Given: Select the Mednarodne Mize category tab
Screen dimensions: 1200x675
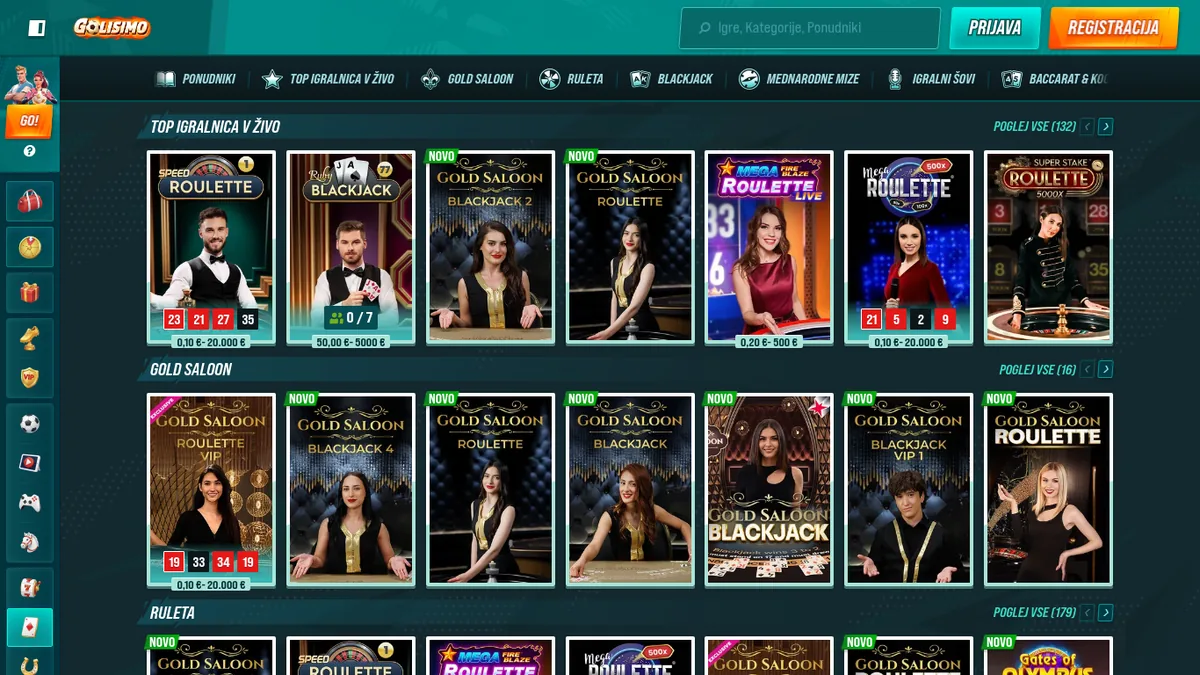Looking at the screenshot, I should pos(799,79).
